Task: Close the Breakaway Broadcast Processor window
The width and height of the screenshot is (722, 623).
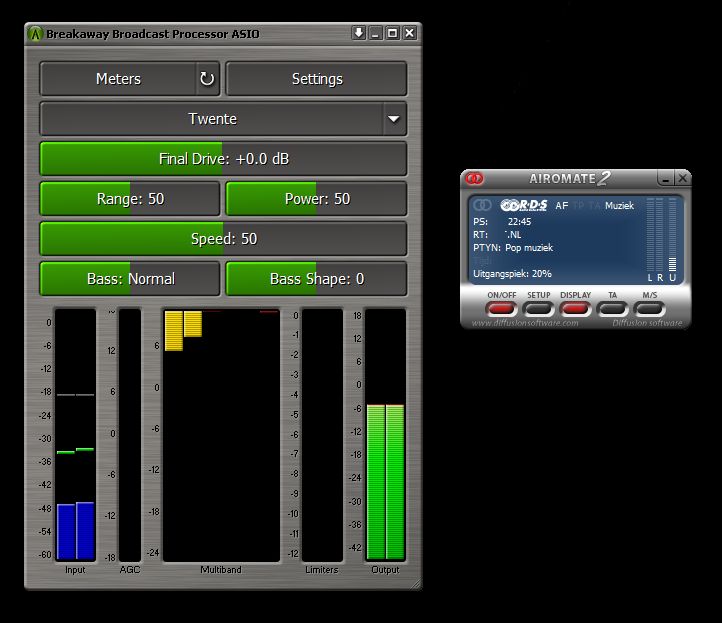Action: pos(409,33)
